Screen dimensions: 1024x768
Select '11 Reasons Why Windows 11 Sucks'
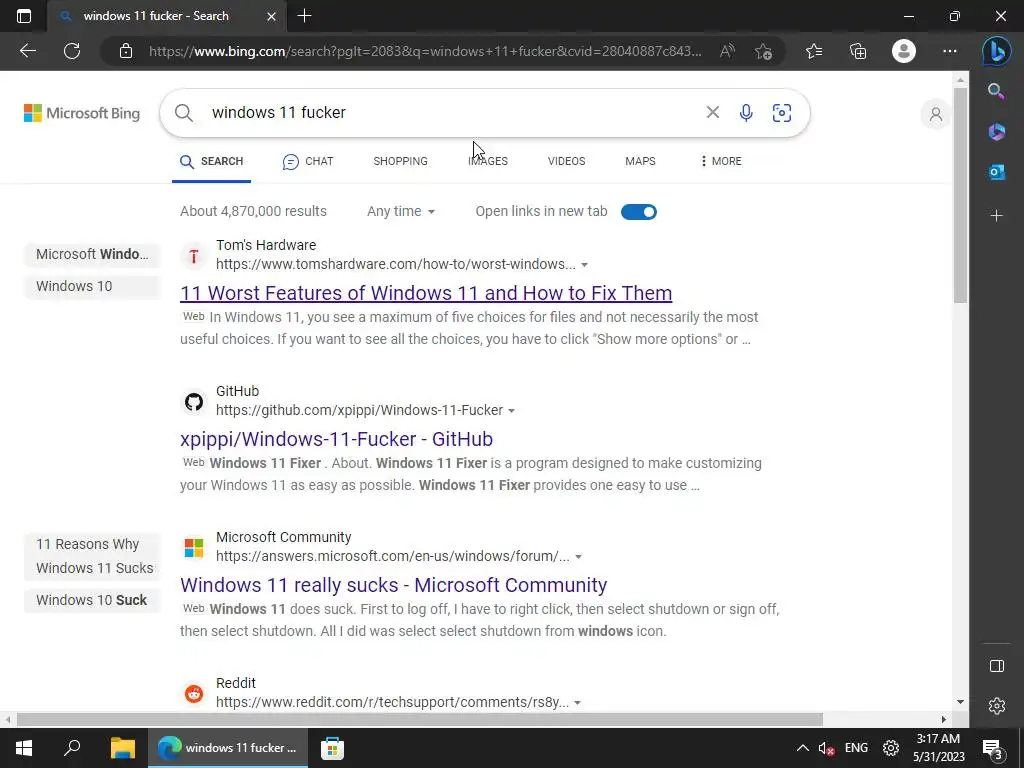tap(92, 556)
